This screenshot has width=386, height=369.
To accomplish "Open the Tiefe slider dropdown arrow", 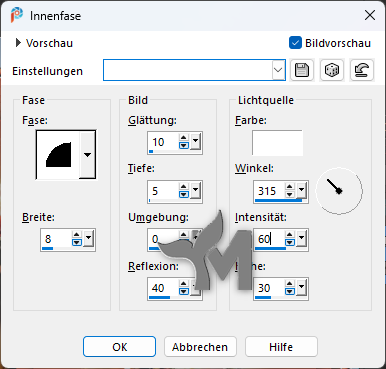I will pos(196,189).
